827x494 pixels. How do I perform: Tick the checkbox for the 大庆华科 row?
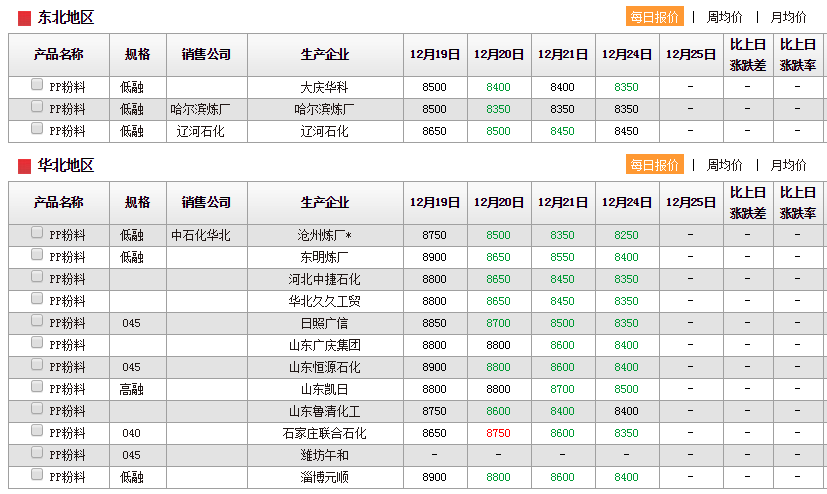(x=37, y=84)
